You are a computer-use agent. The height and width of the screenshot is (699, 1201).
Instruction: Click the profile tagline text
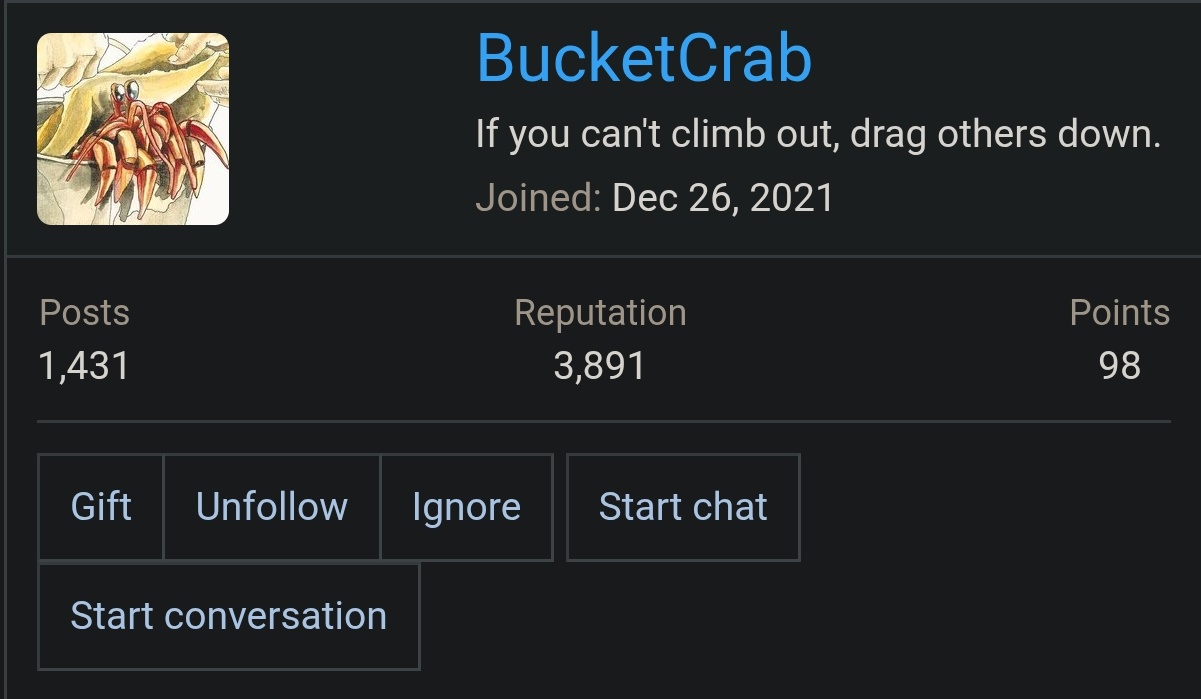pos(820,132)
